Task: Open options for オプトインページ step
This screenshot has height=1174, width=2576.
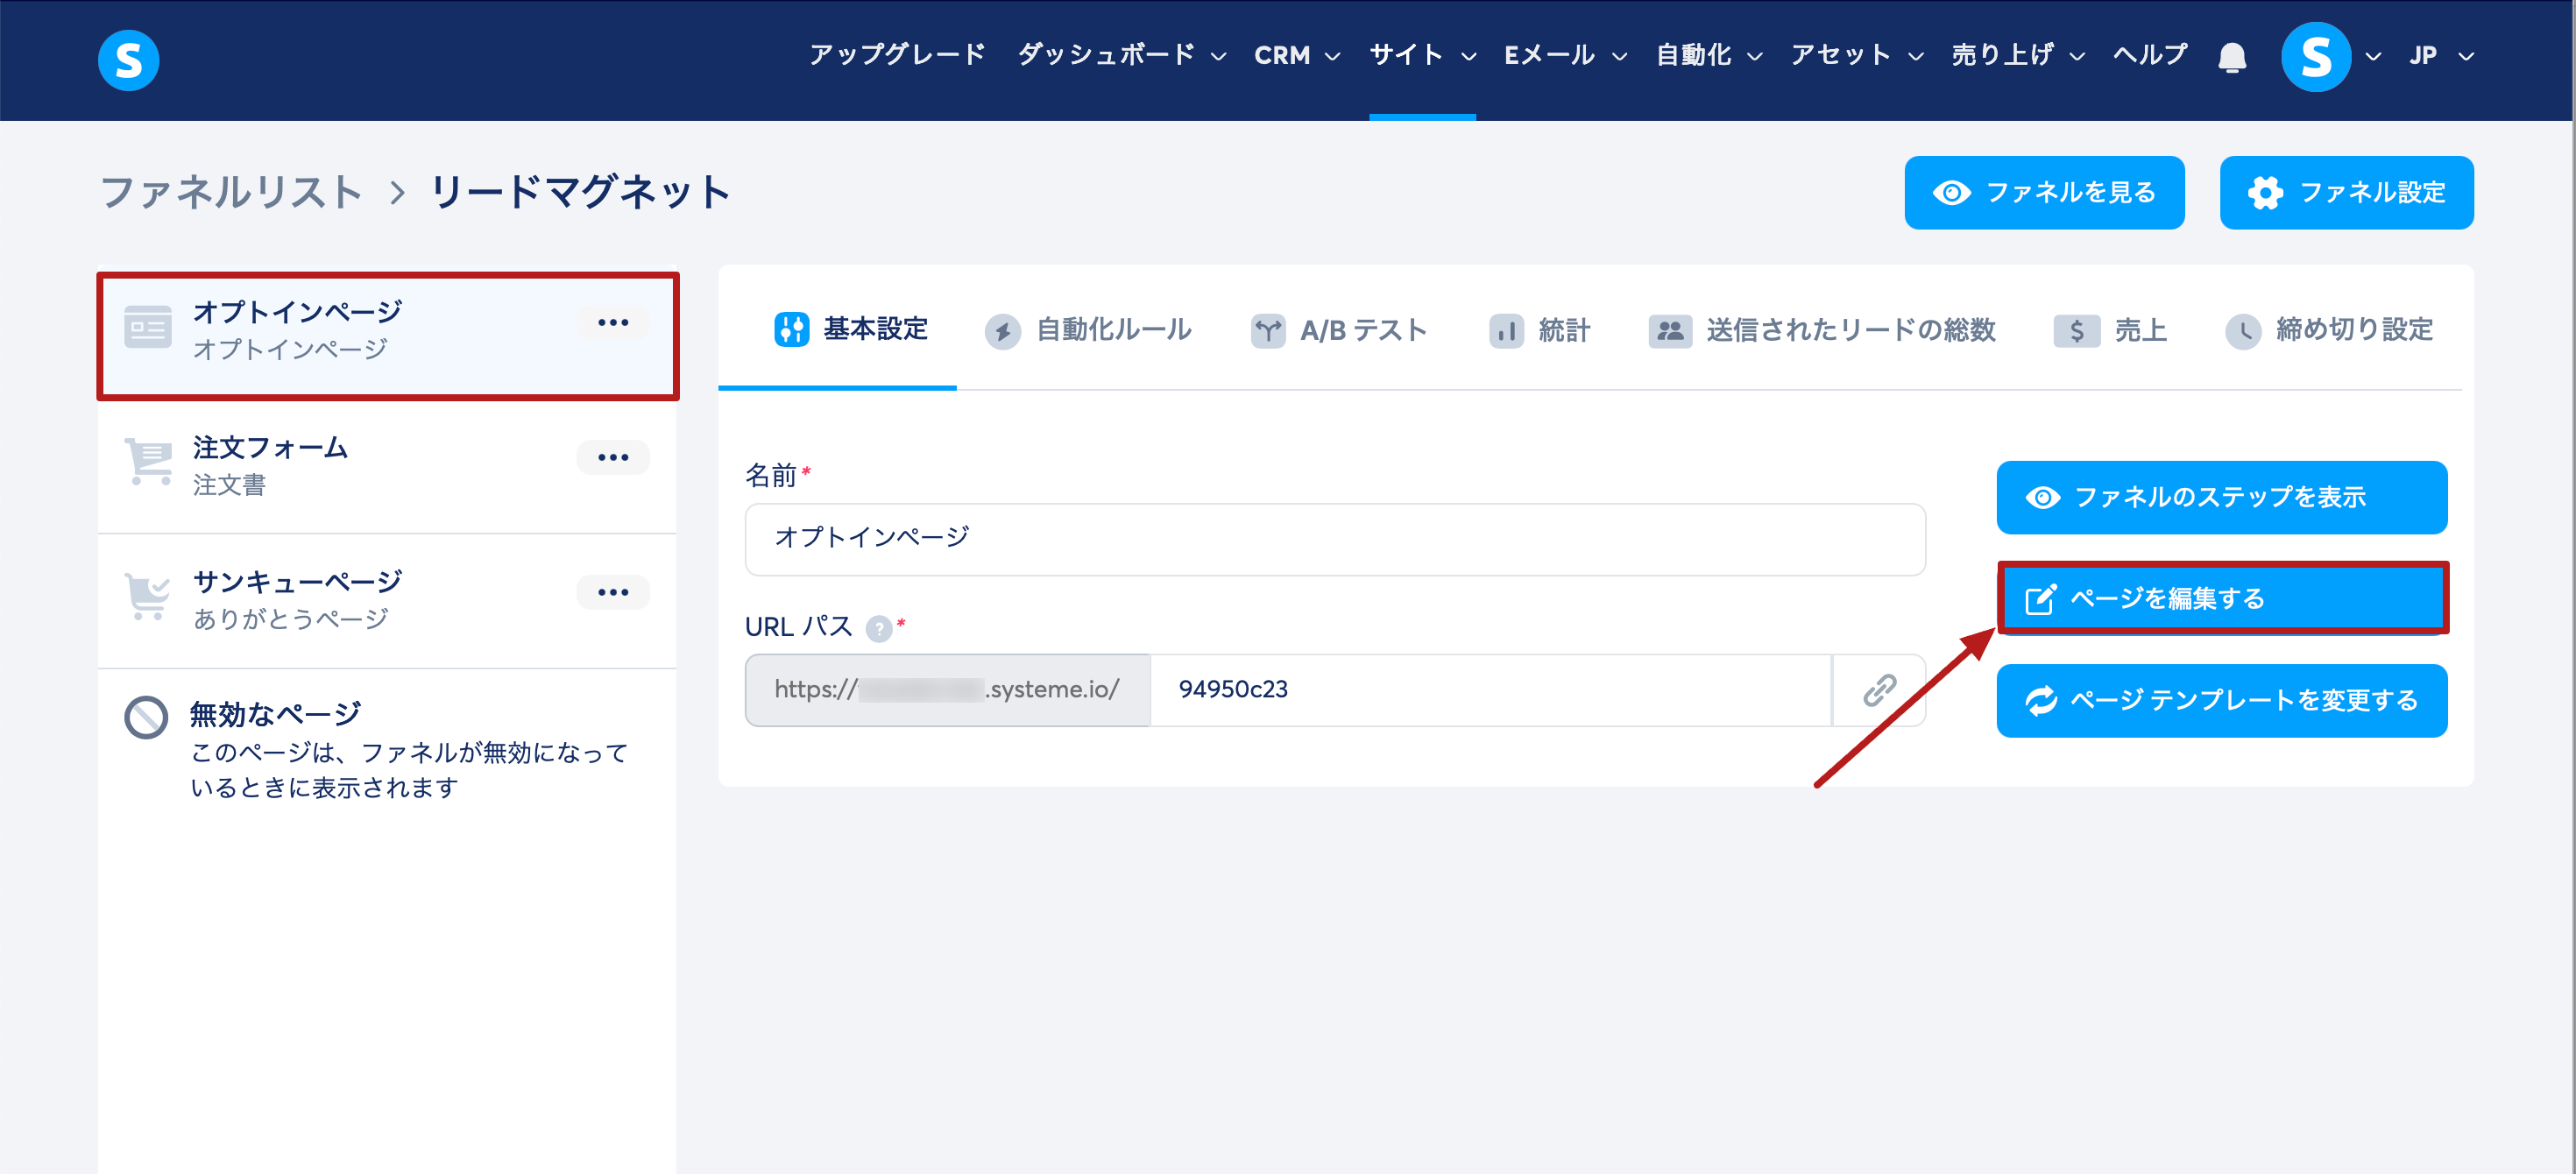Action: [612, 323]
